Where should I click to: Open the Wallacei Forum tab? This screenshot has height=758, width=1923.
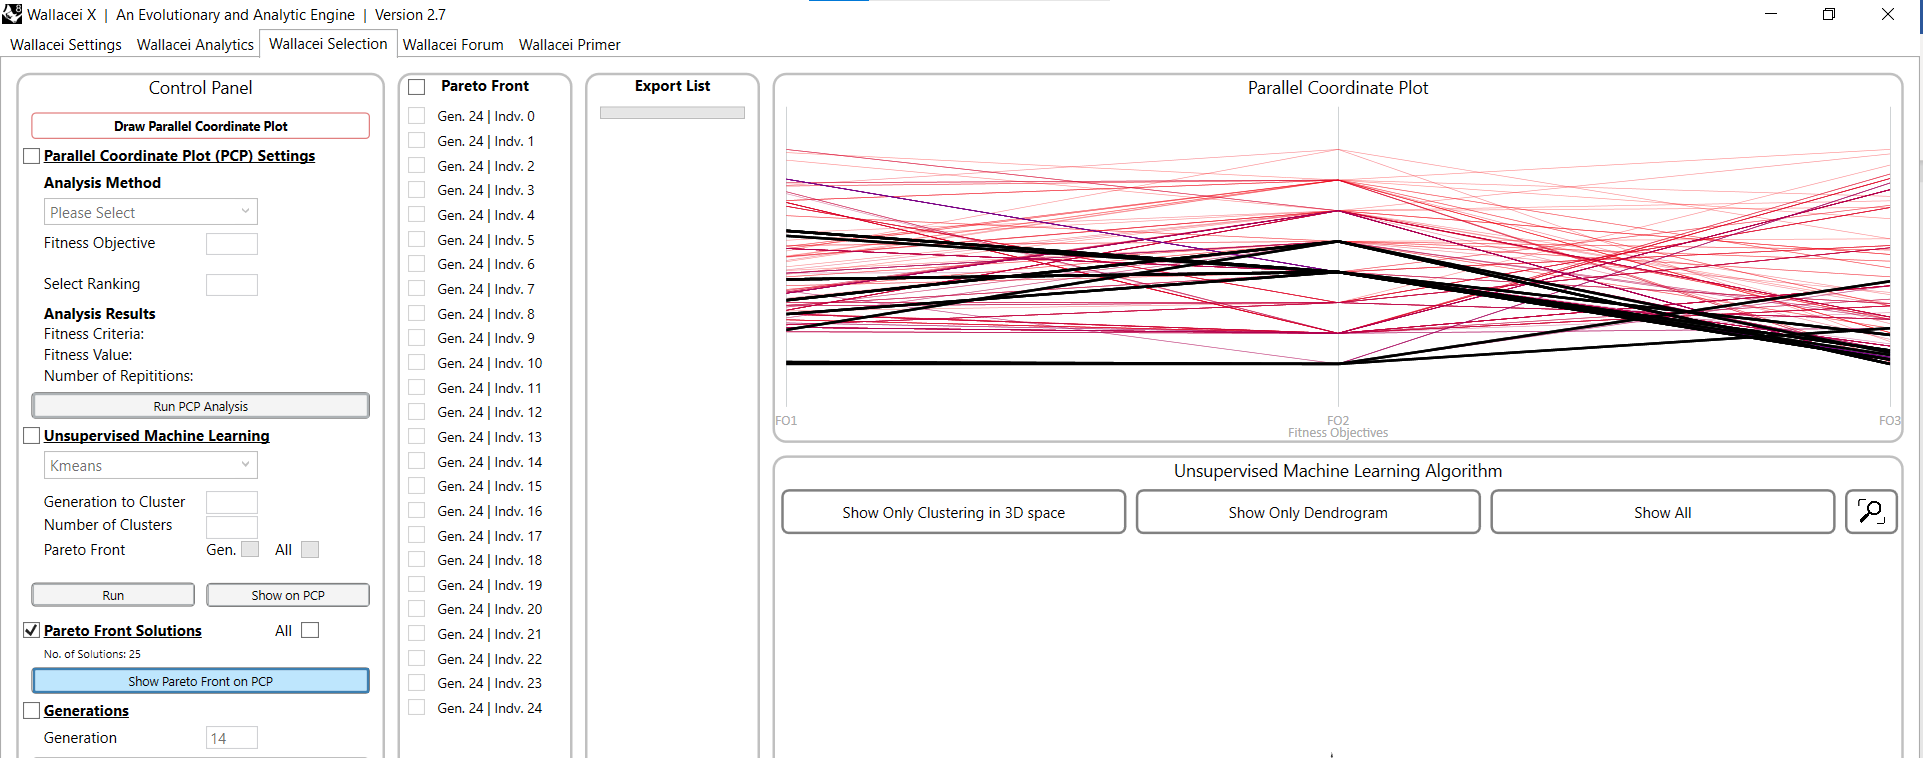453,45
